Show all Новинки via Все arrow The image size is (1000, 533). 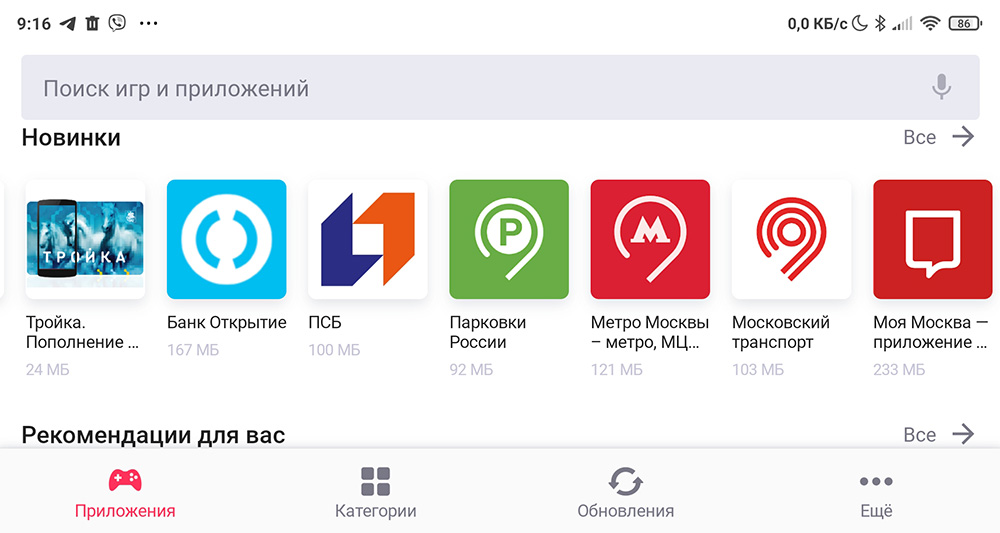[939, 136]
